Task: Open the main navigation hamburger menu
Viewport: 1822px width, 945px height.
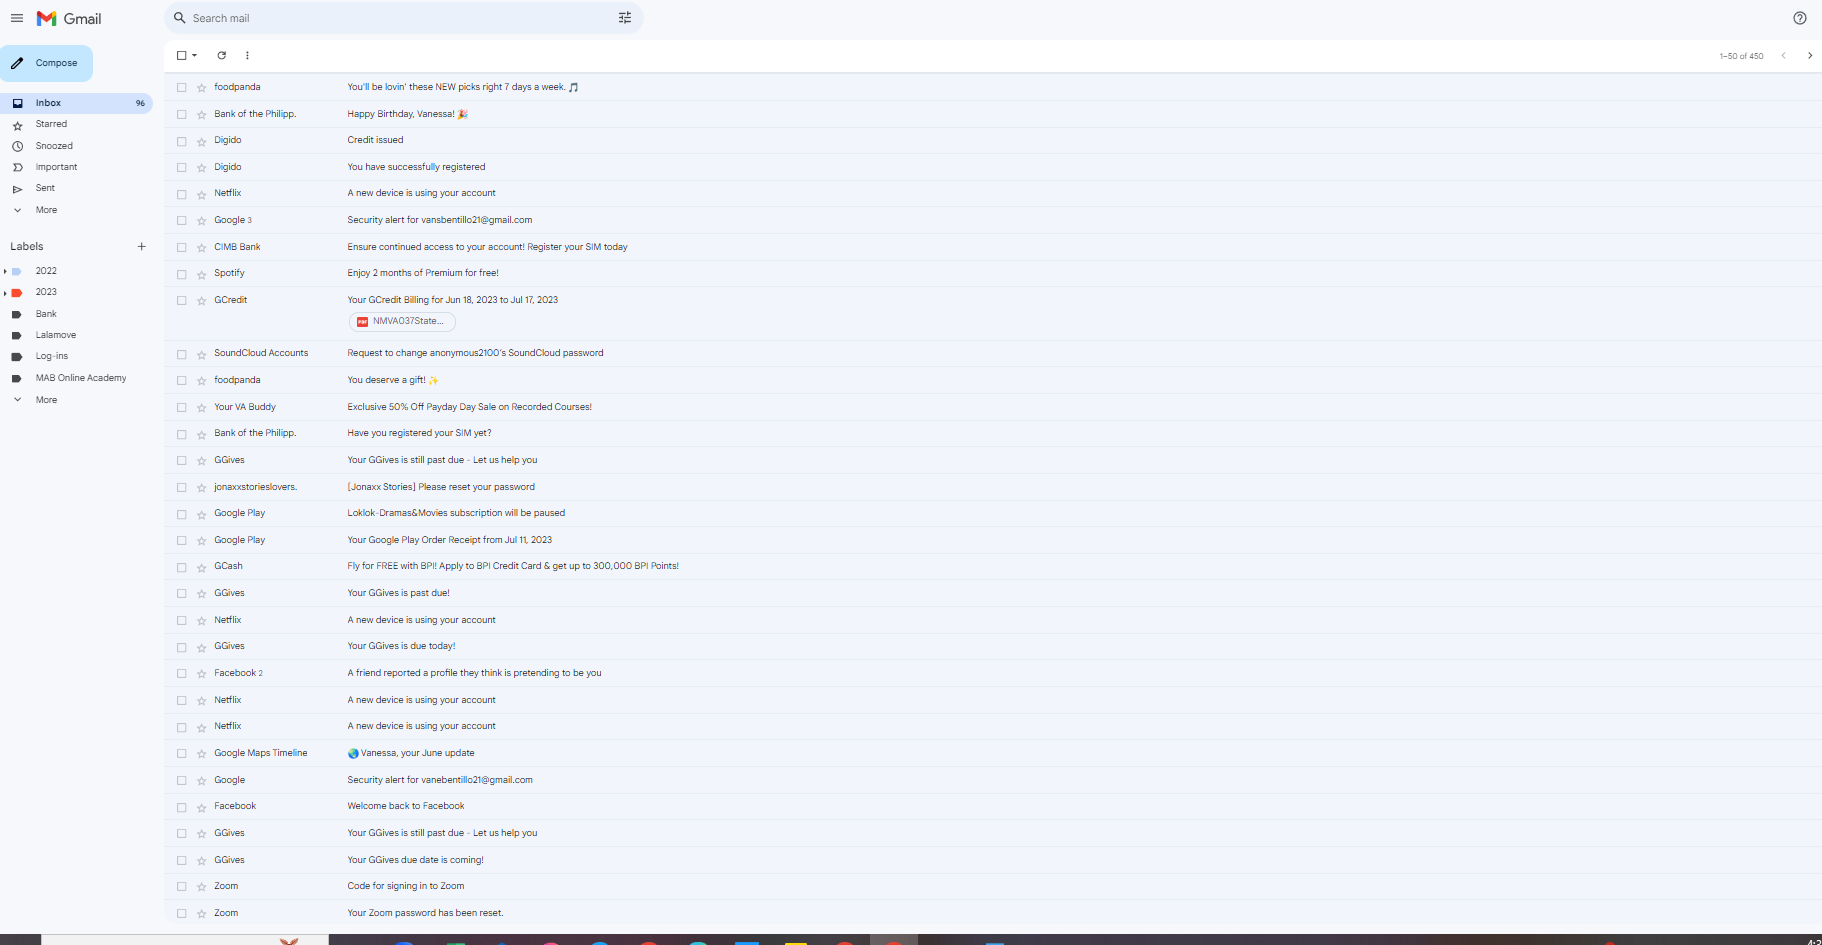Action: (17, 18)
